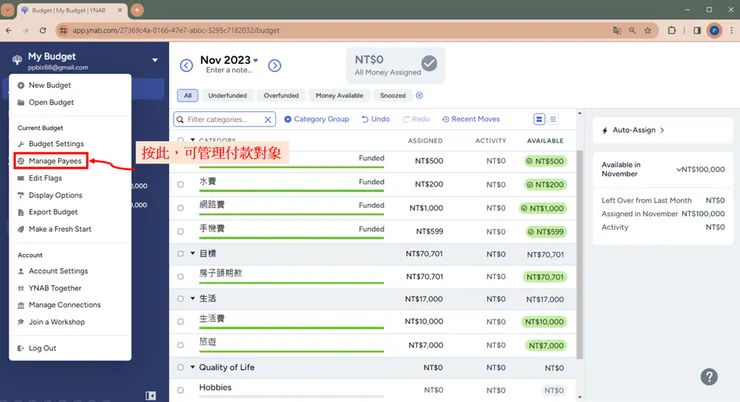Go back in the browser

pos(8,30)
